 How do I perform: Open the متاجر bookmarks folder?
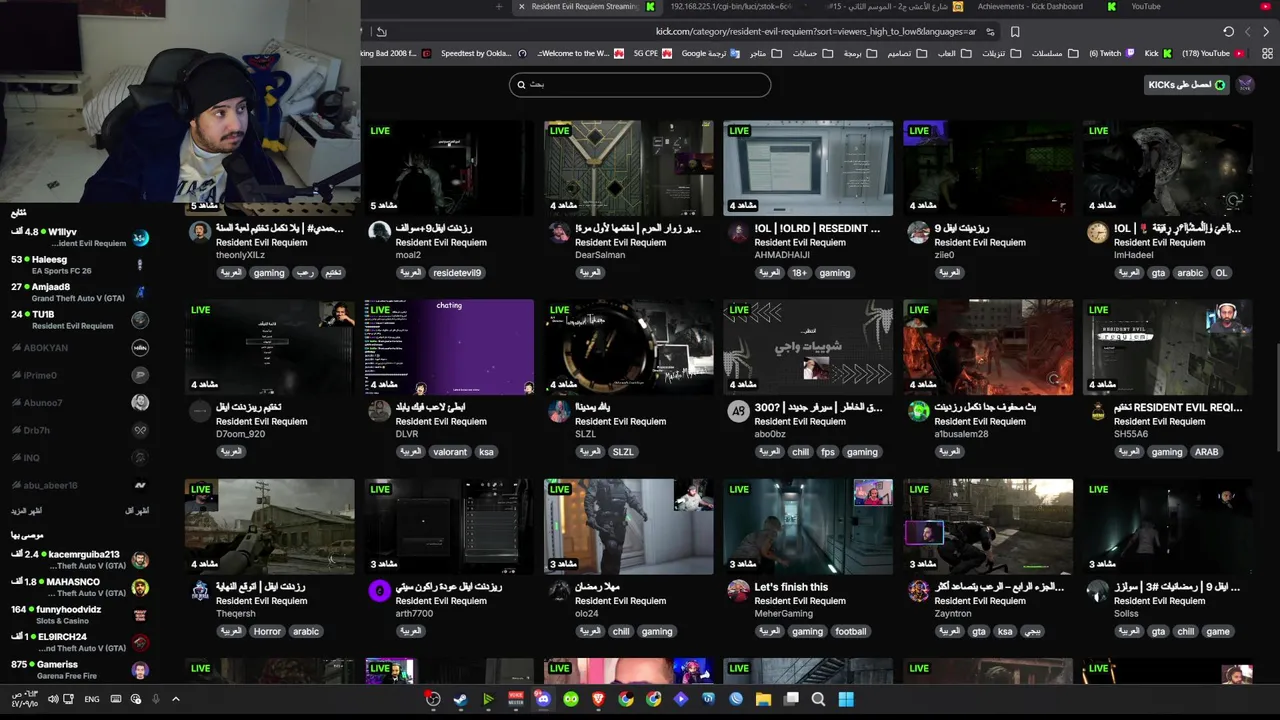[x=764, y=53]
